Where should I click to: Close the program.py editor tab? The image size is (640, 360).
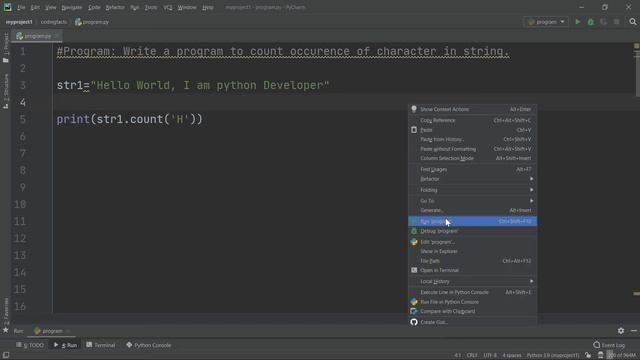(56, 36)
